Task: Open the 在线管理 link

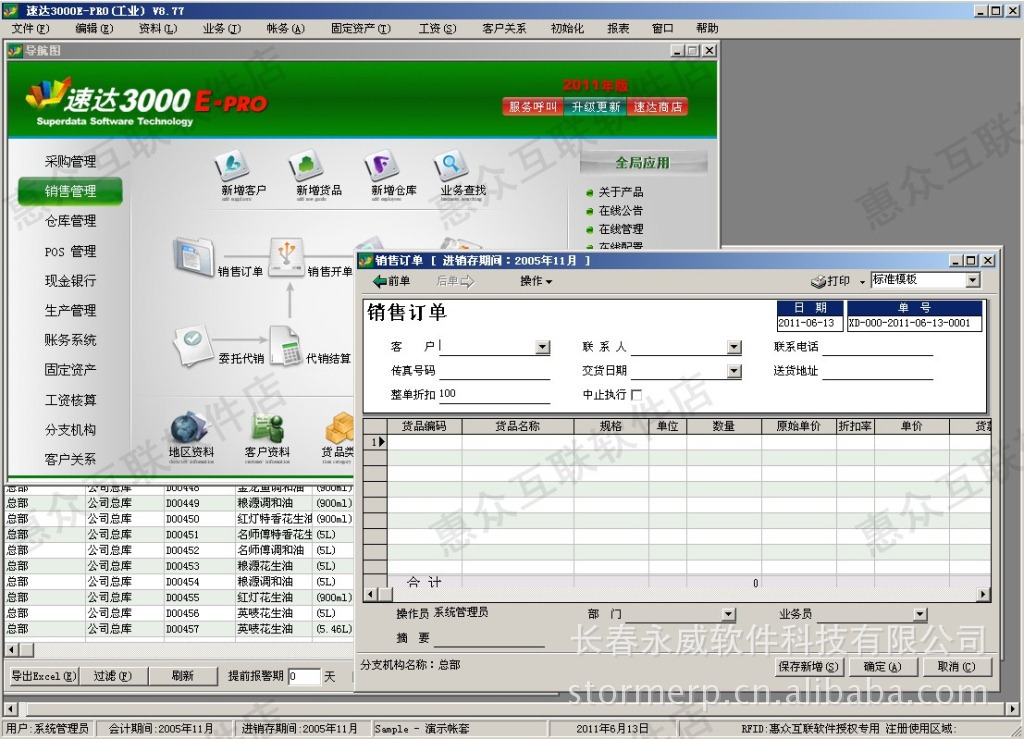Action: pos(620,229)
